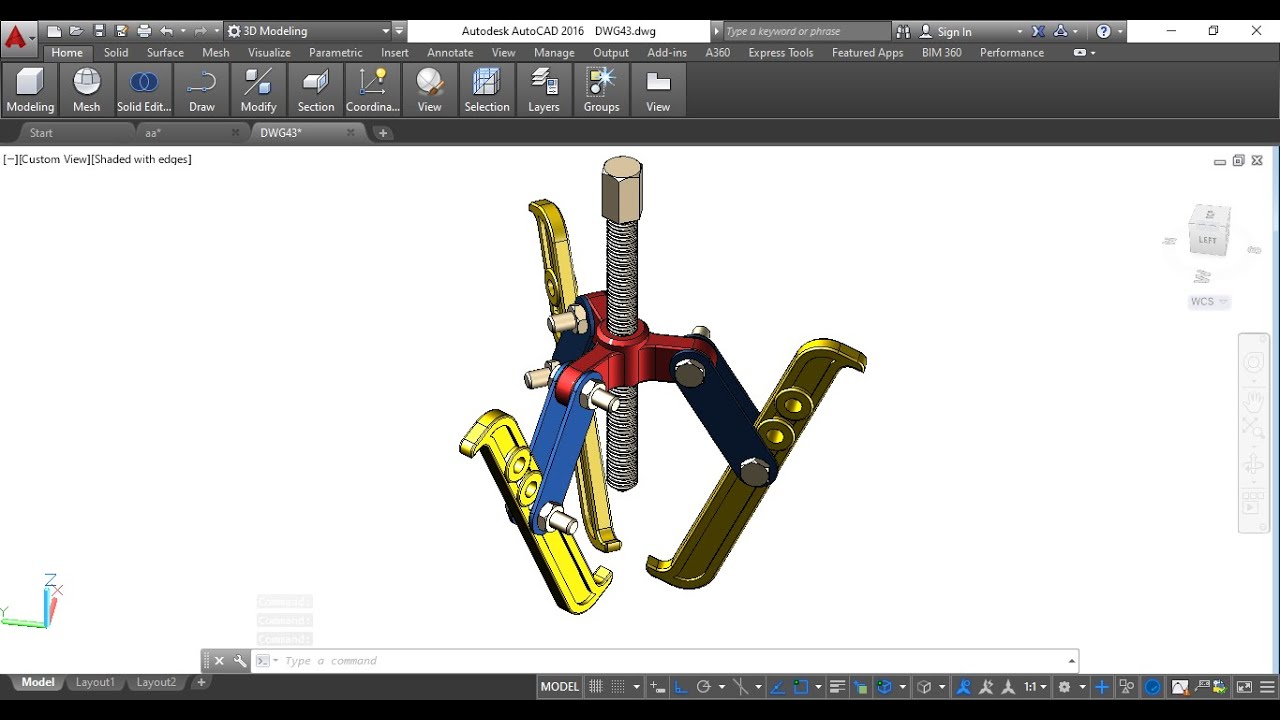Click the Autodesk Exchange Apps X icon
This screenshot has width=1280, height=720.
pos(1039,31)
